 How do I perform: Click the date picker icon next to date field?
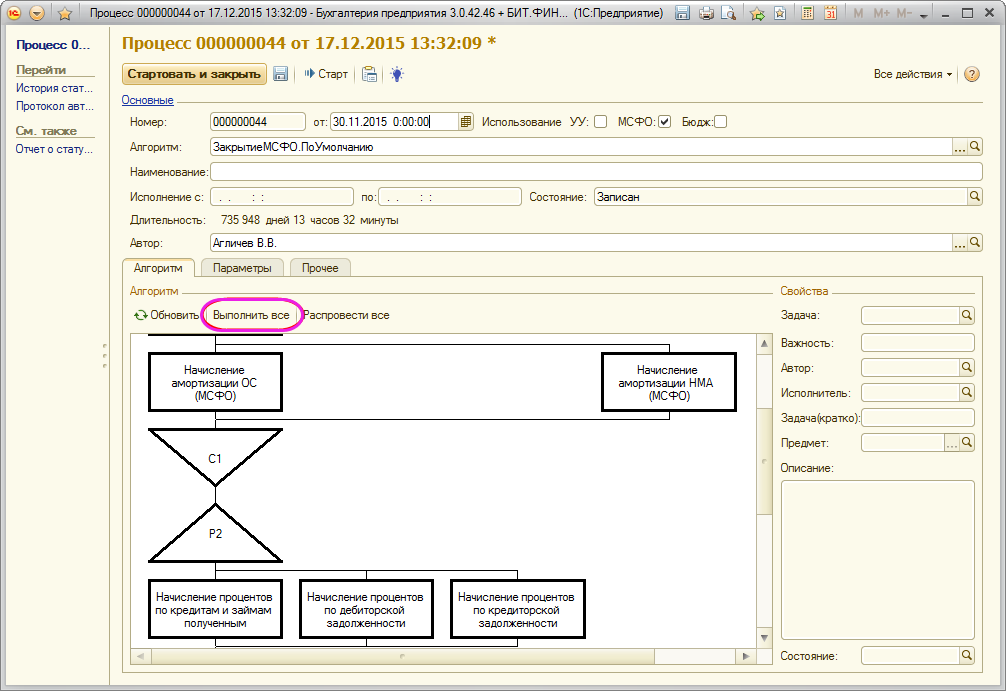466,122
